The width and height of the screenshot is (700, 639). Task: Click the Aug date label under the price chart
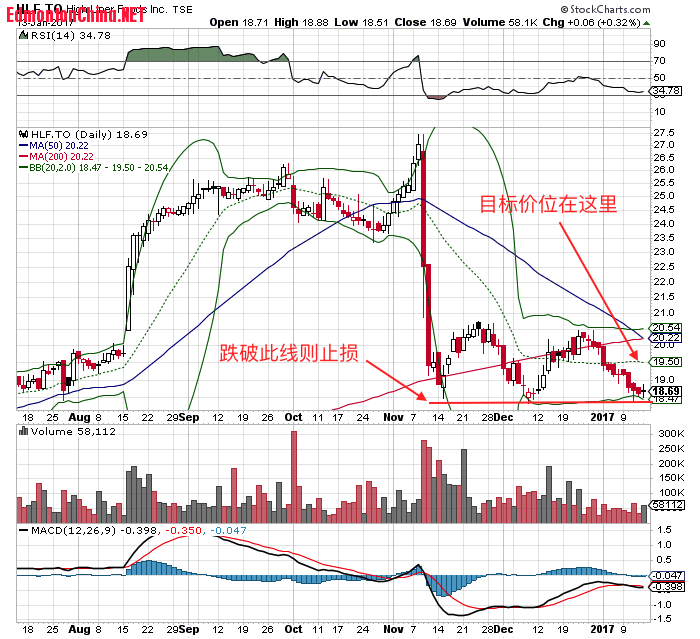click(x=79, y=418)
